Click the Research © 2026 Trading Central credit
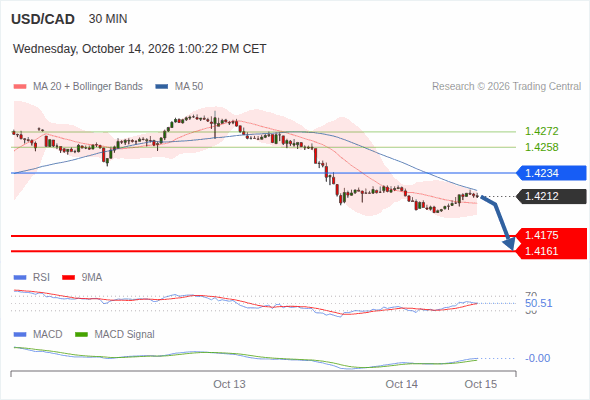The image size is (590, 400). (506, 87)
